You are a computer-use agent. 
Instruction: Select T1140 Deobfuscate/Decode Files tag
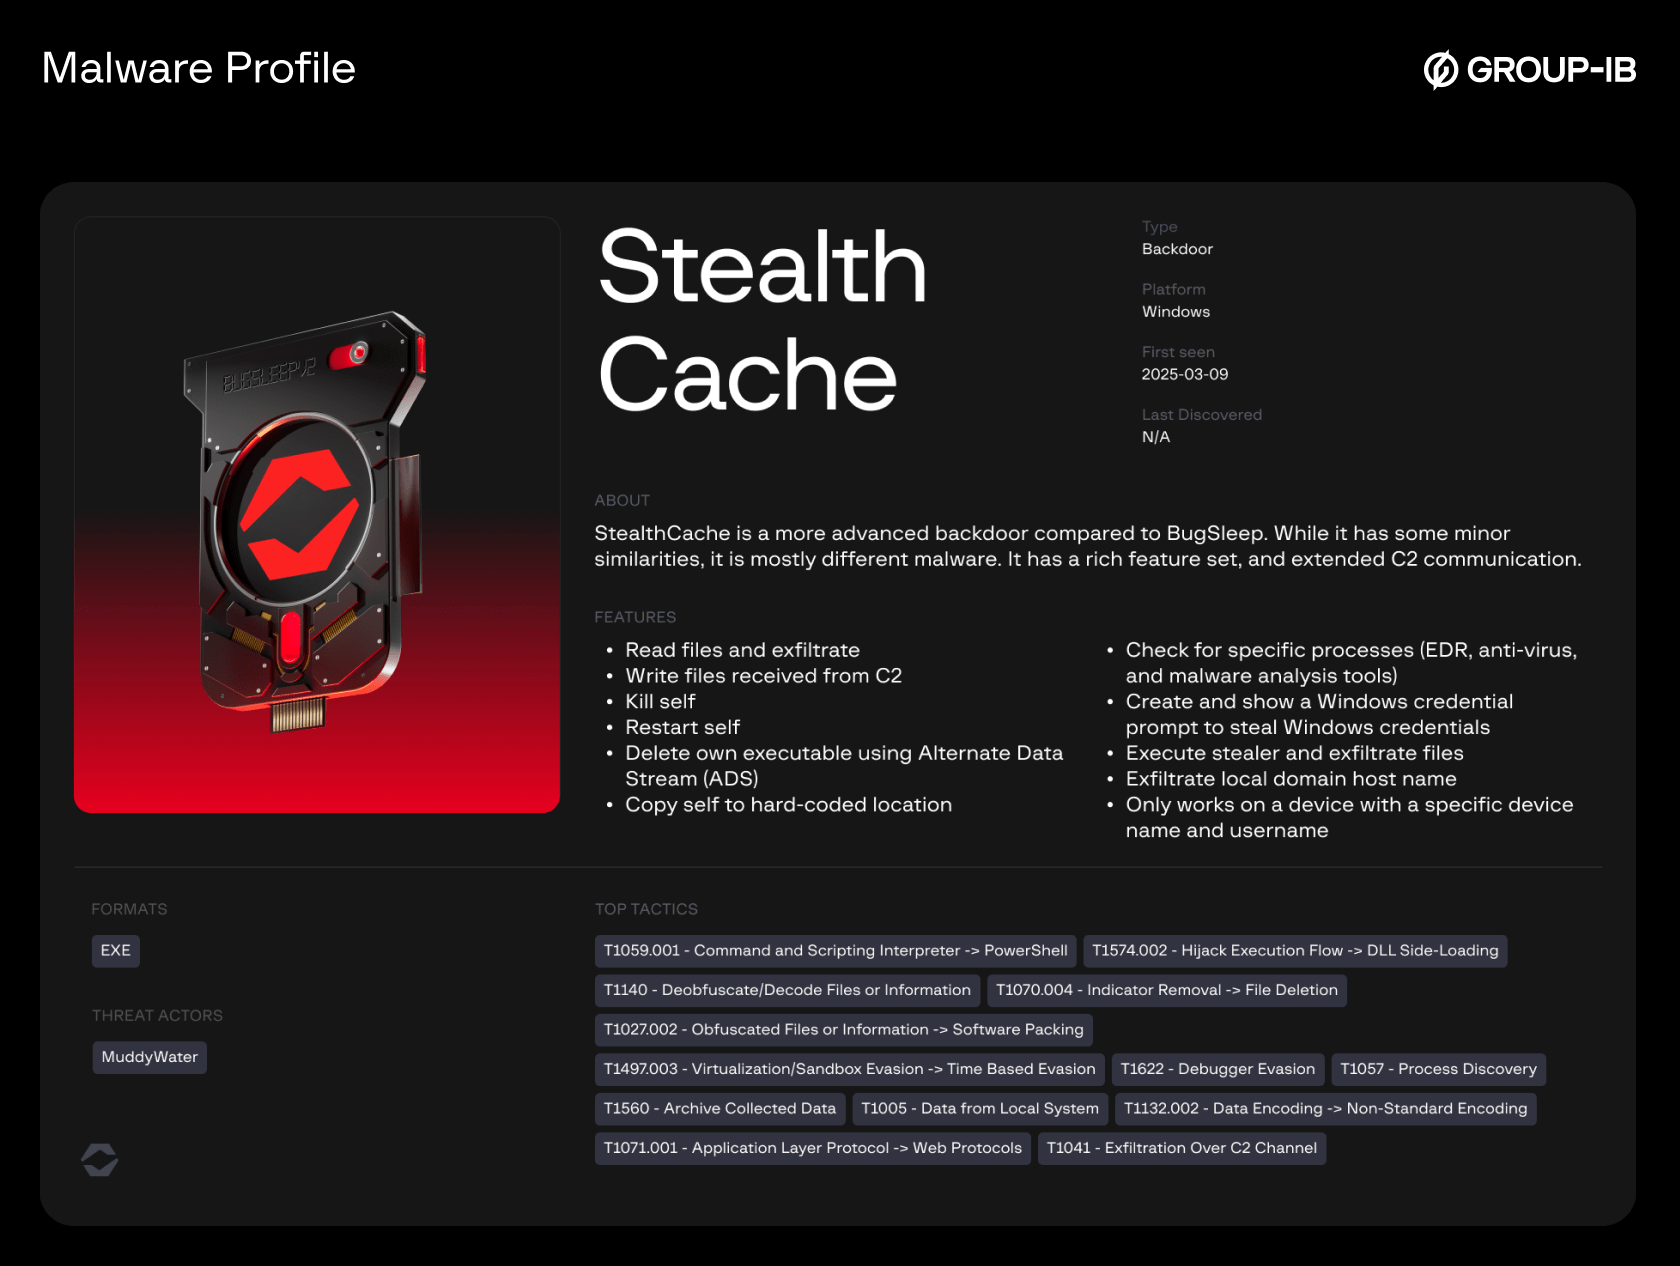click(x=787, y=990)
